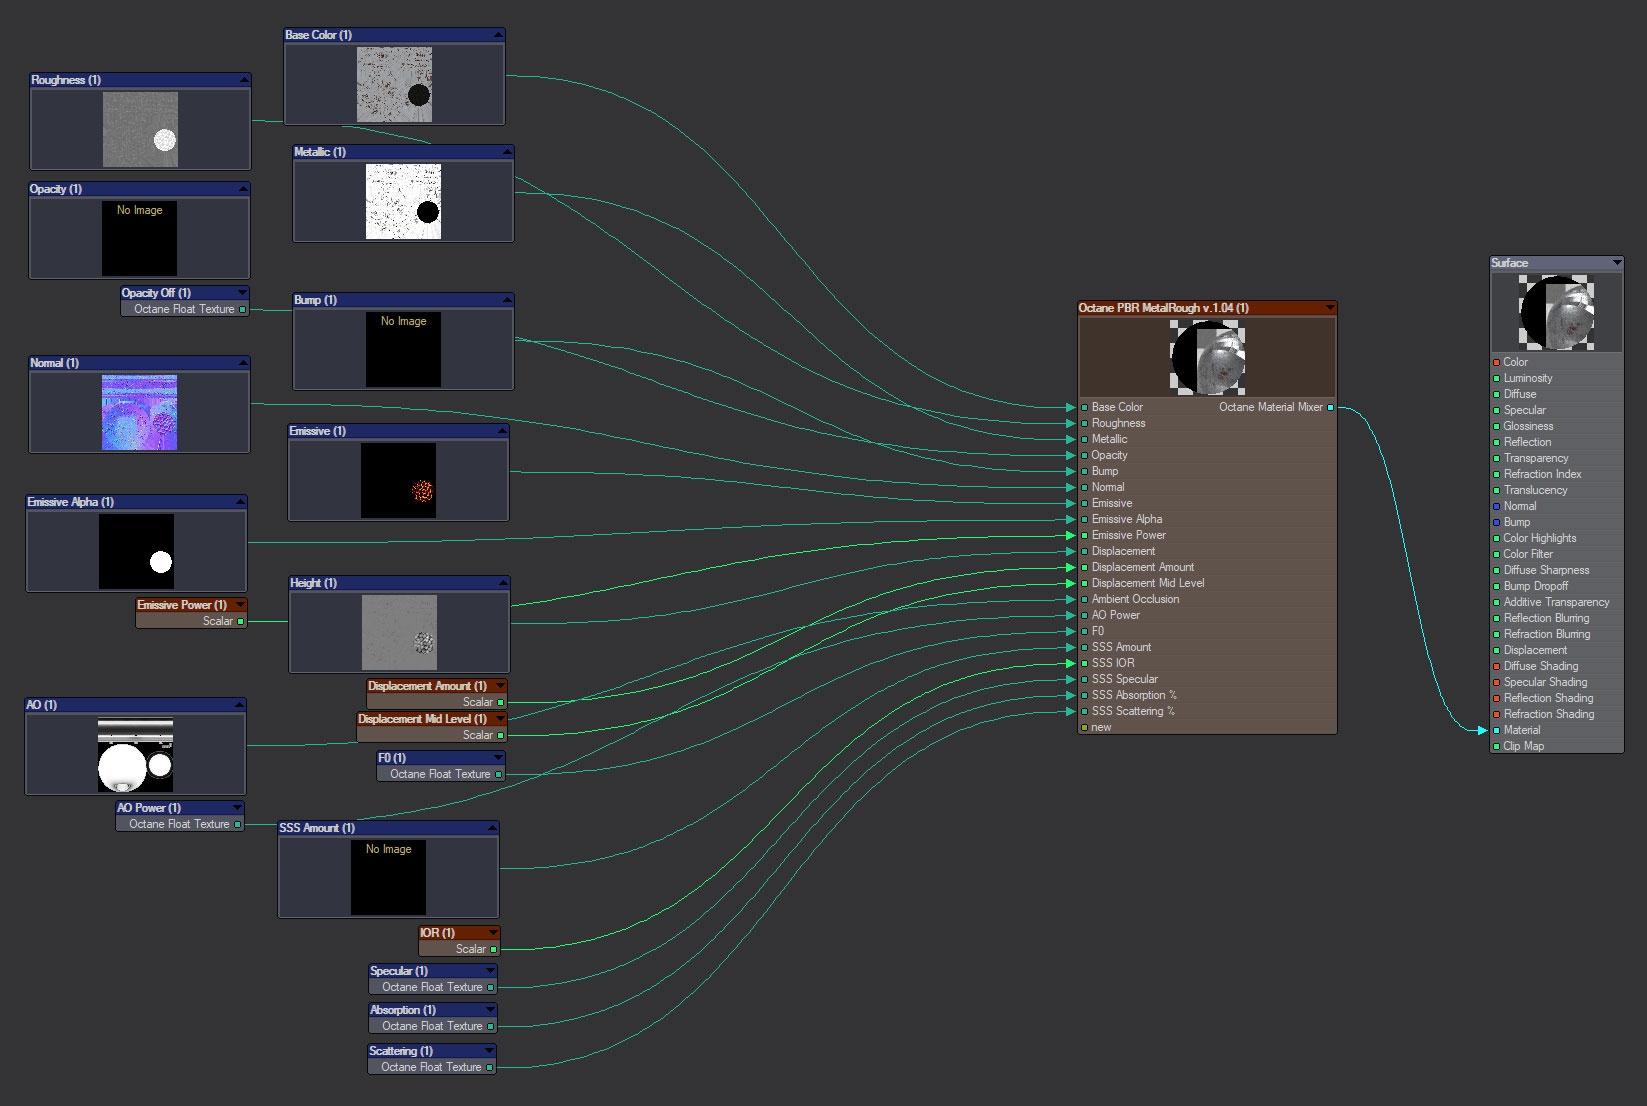Click the Color input on Surface node
The height and width of the screenshot is (1106, 1647).
coord(1497,363)
